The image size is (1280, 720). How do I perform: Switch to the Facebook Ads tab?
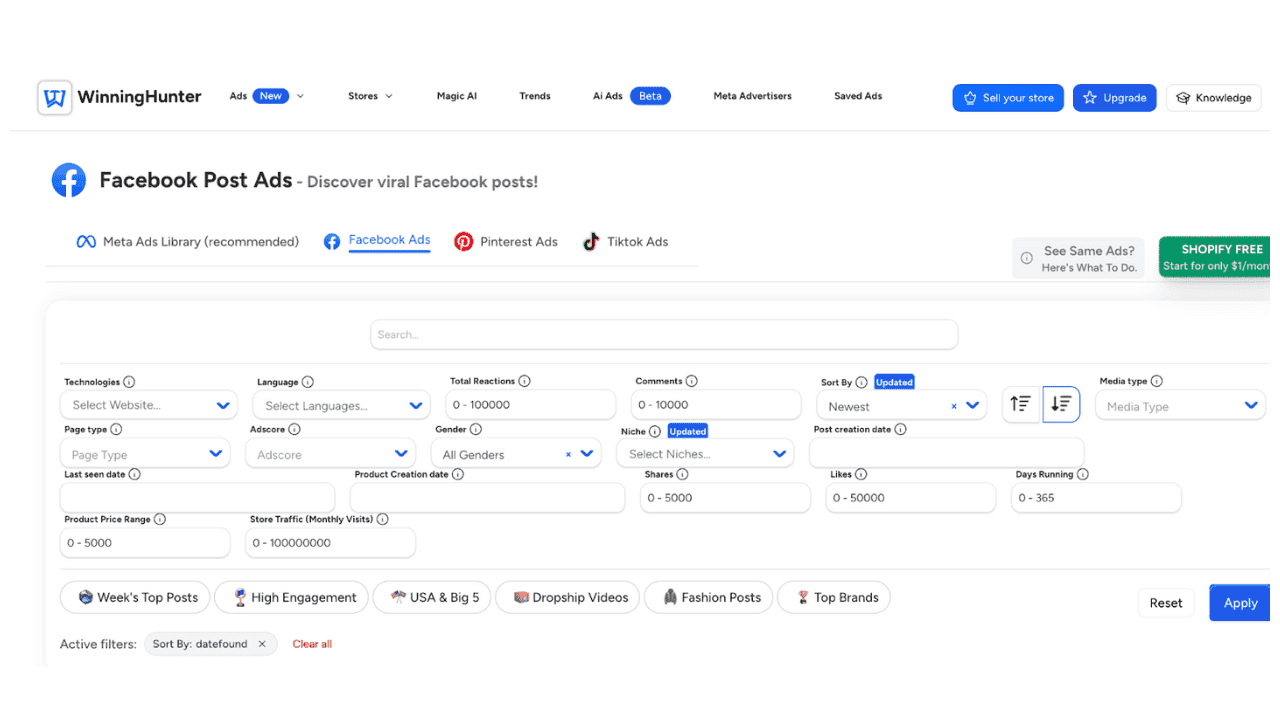point(389,240)
